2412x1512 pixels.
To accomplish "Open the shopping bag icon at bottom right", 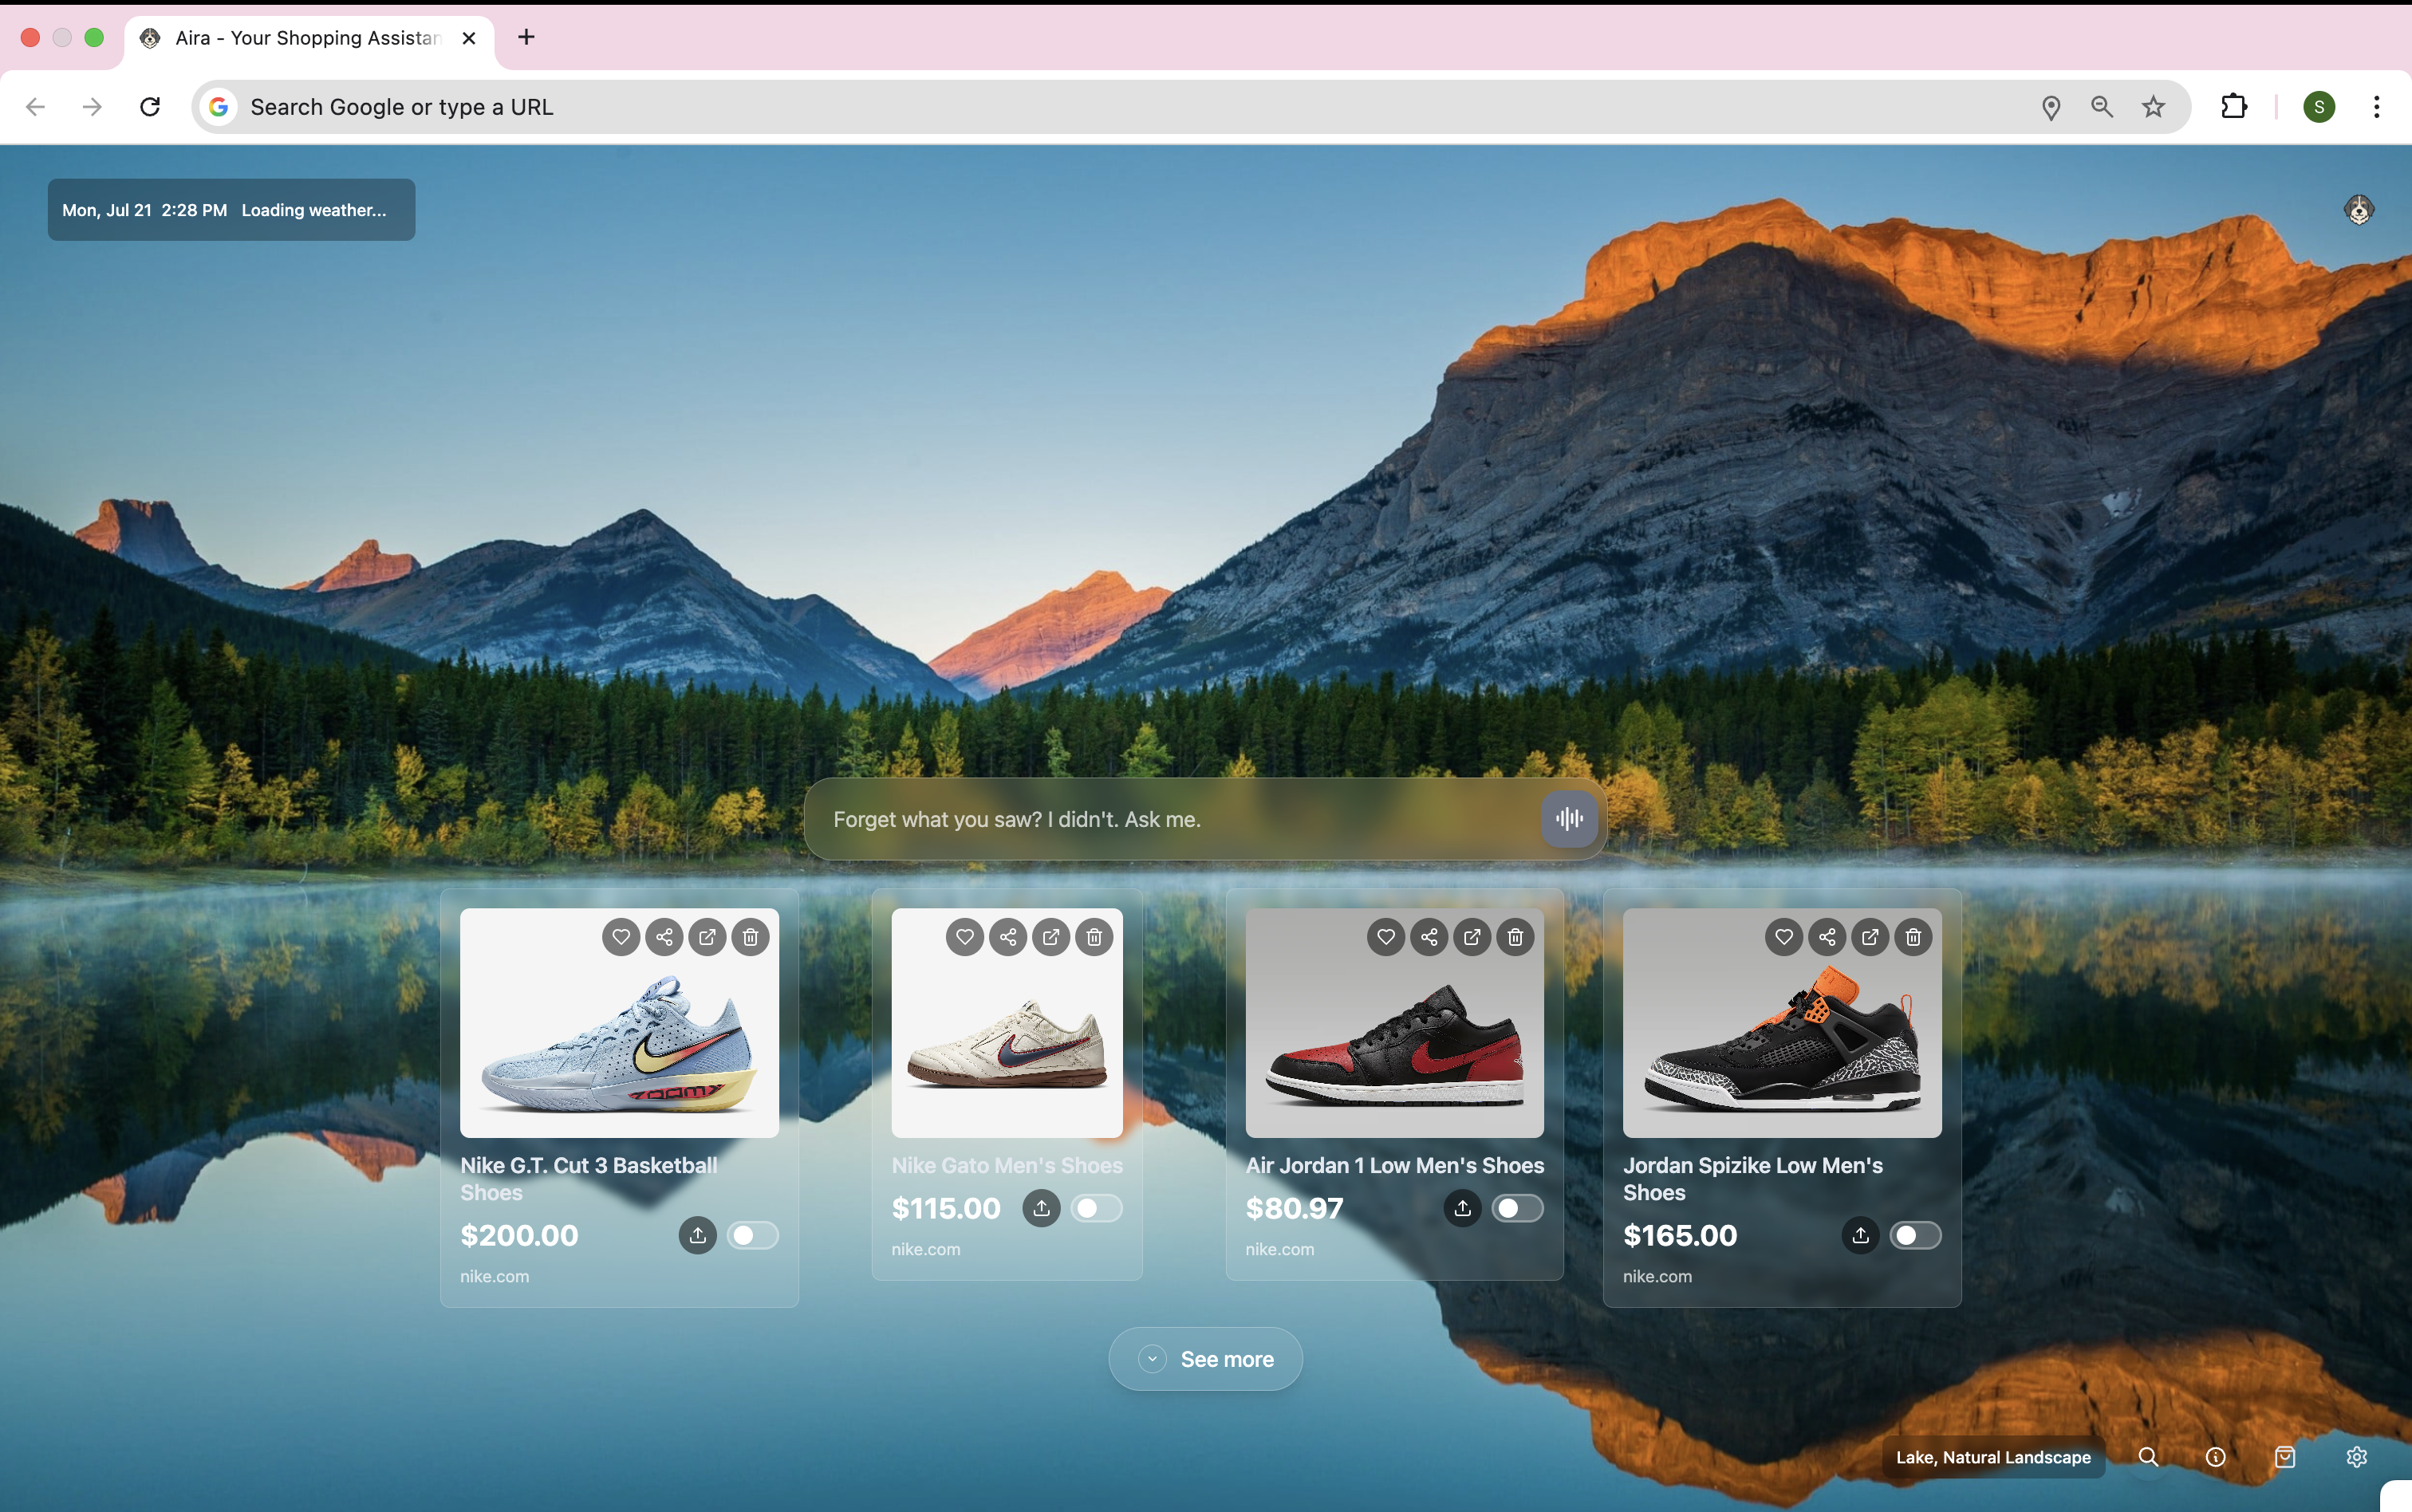I will pos(2285,1457).
